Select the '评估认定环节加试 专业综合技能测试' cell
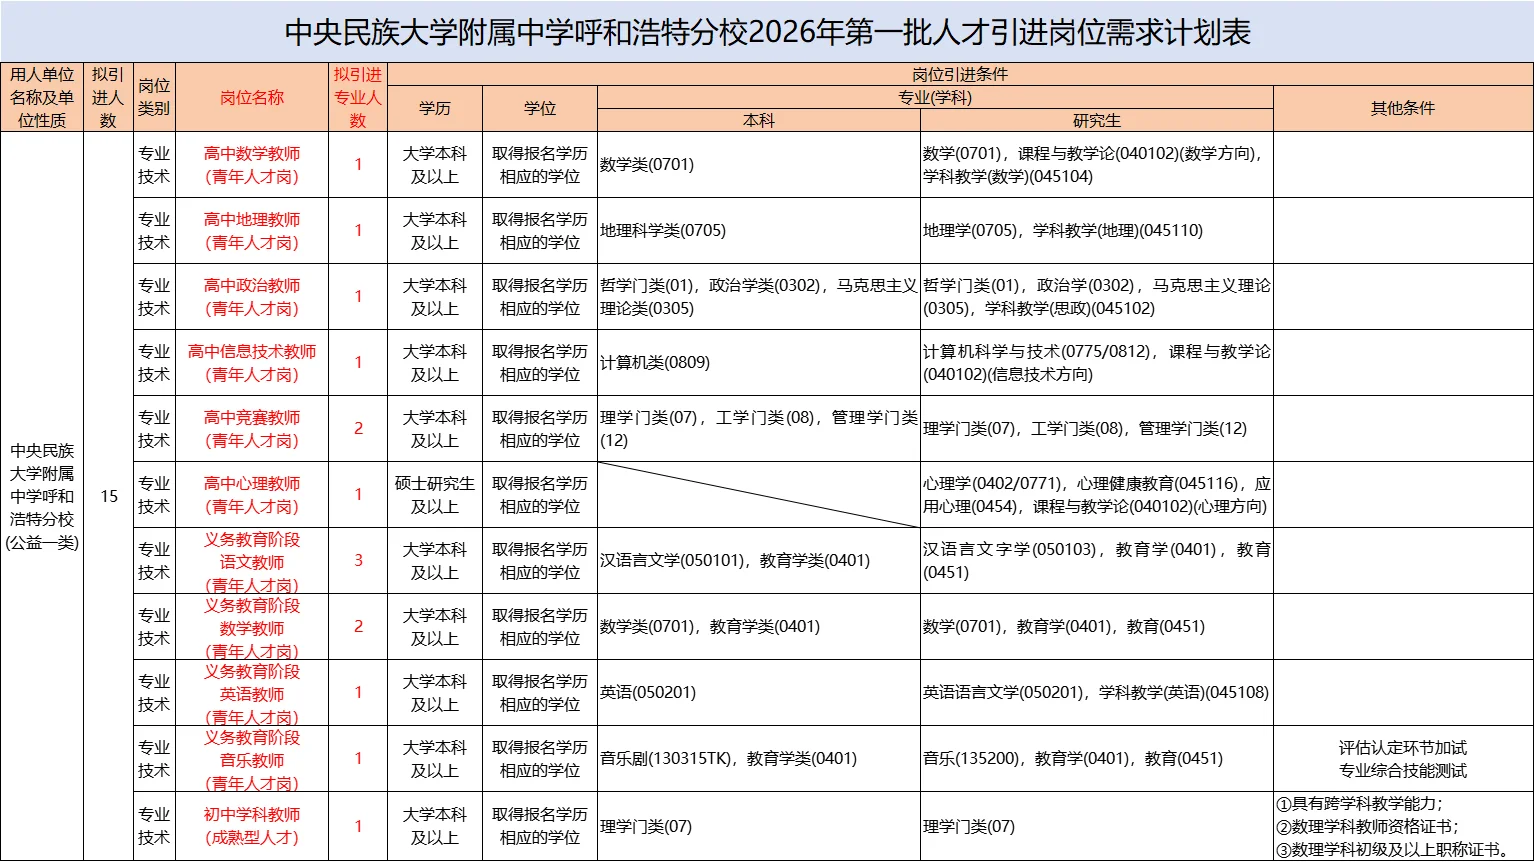 [1403, 759]
